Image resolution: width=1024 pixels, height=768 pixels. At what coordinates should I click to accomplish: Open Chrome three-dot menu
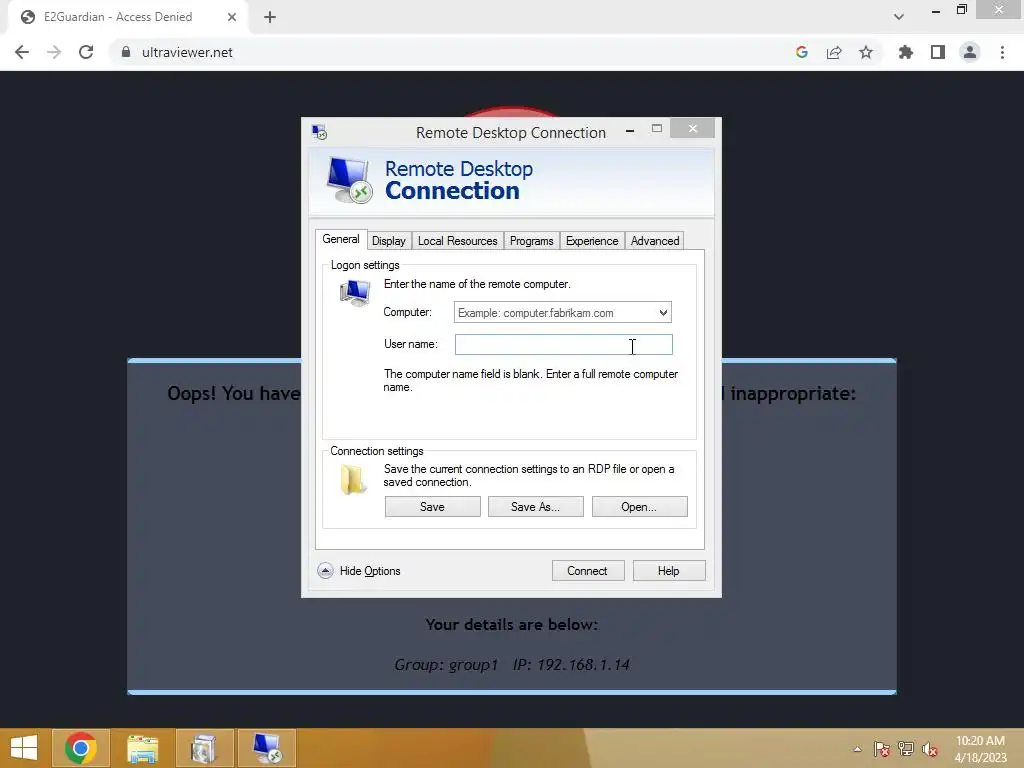point(1002,52)
